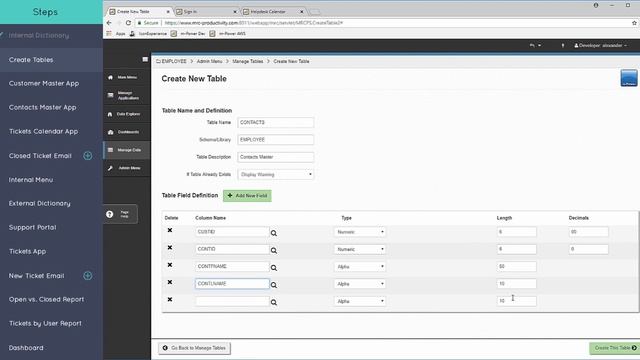Open Admin Menu in sidebar
Viewport: 640px width, 360px height.
pyautogui.click(x=127, y=168)
